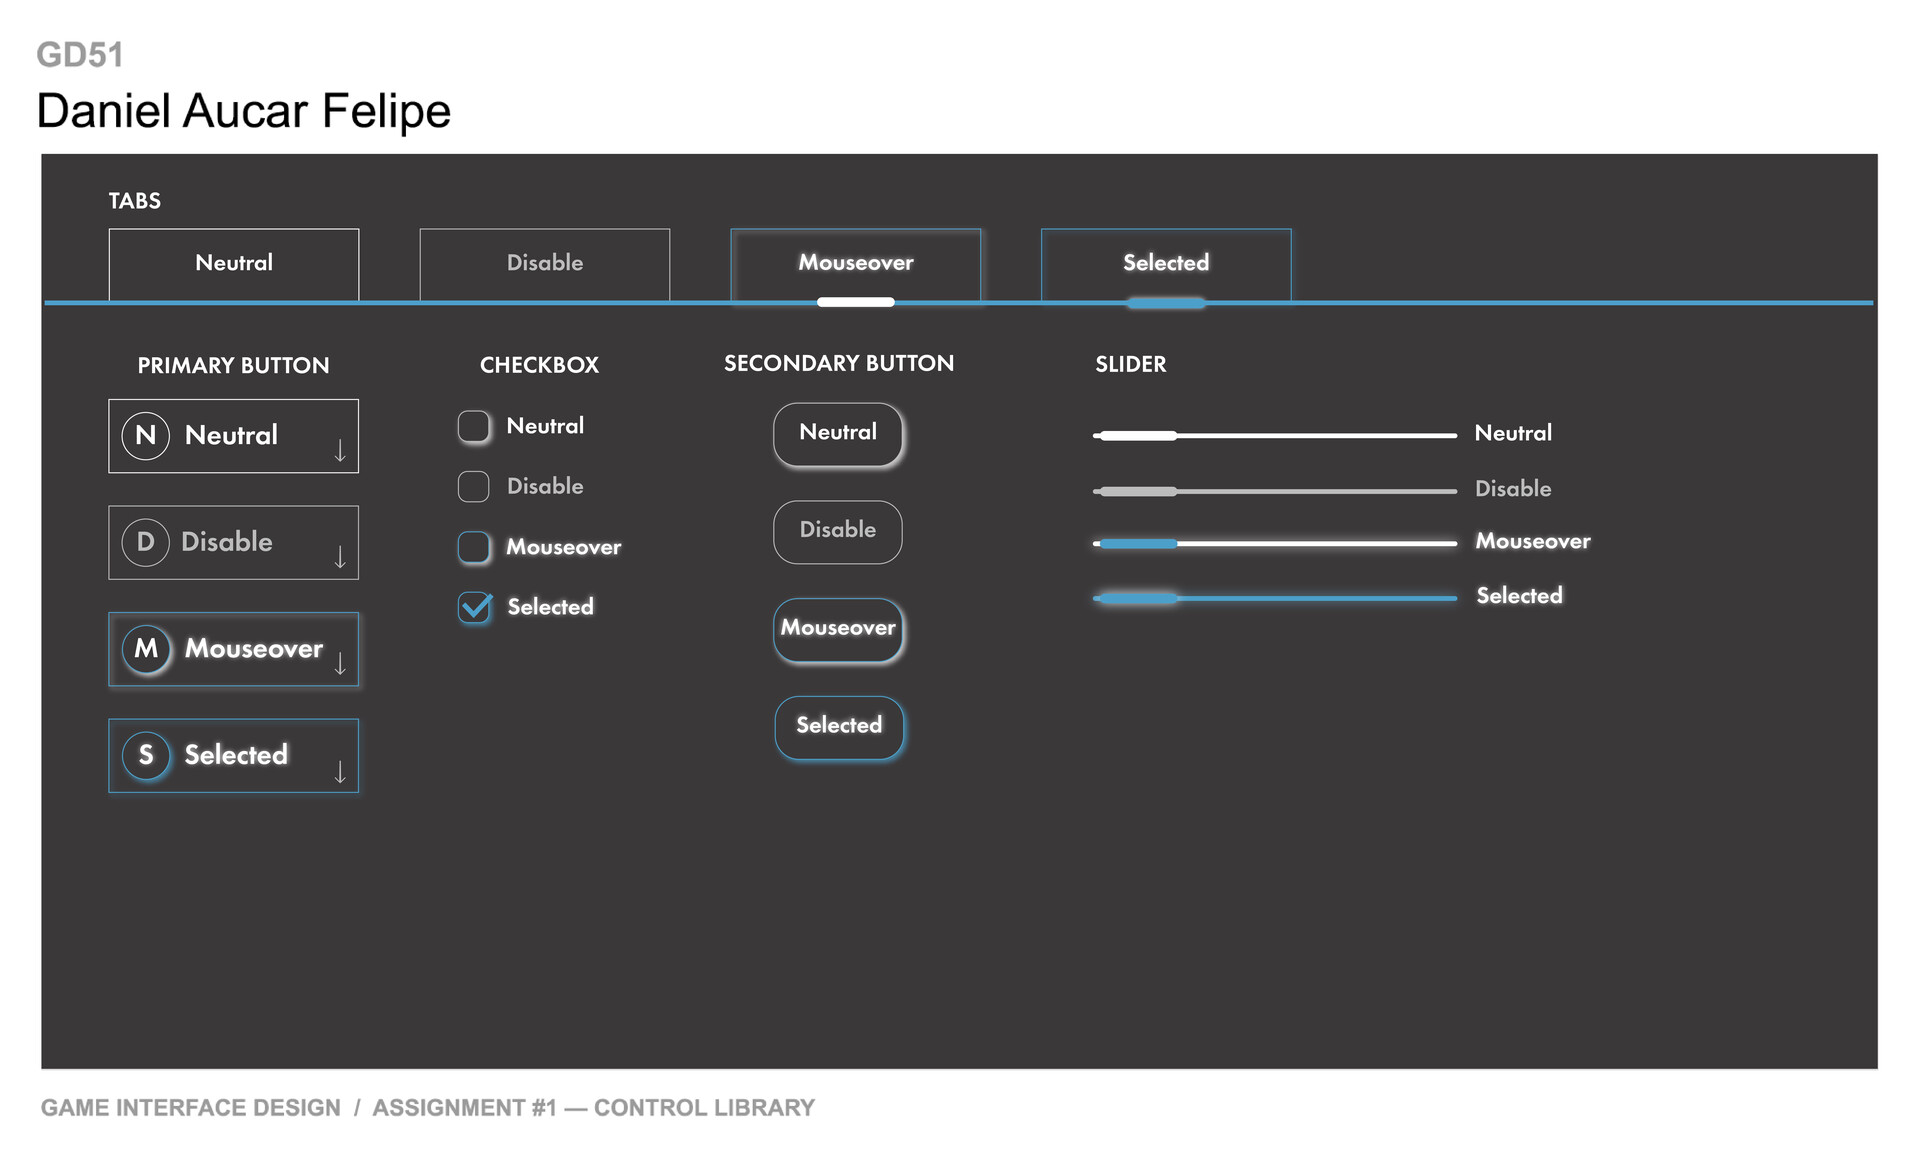Click the Disable checkbox
Image resolution: width=1920 pixels, height=1152 pixels.
point(474,487)
